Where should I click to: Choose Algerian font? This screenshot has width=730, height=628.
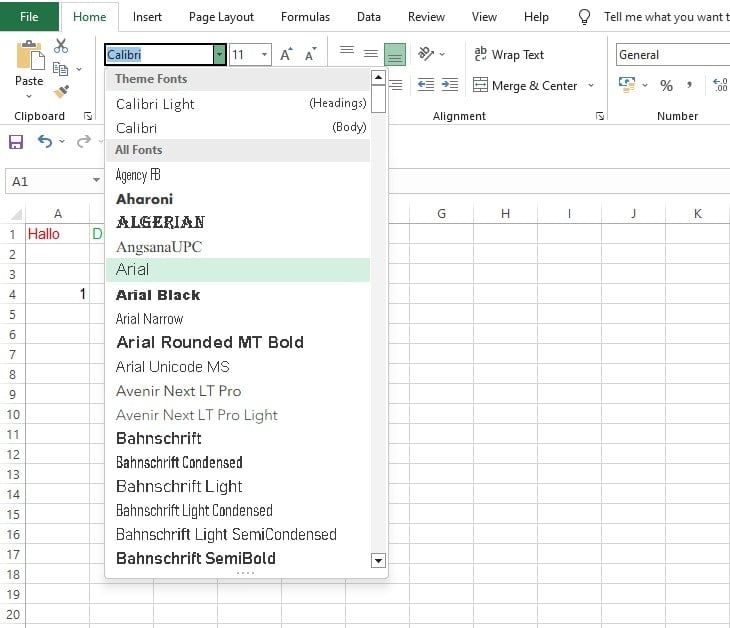238,223
